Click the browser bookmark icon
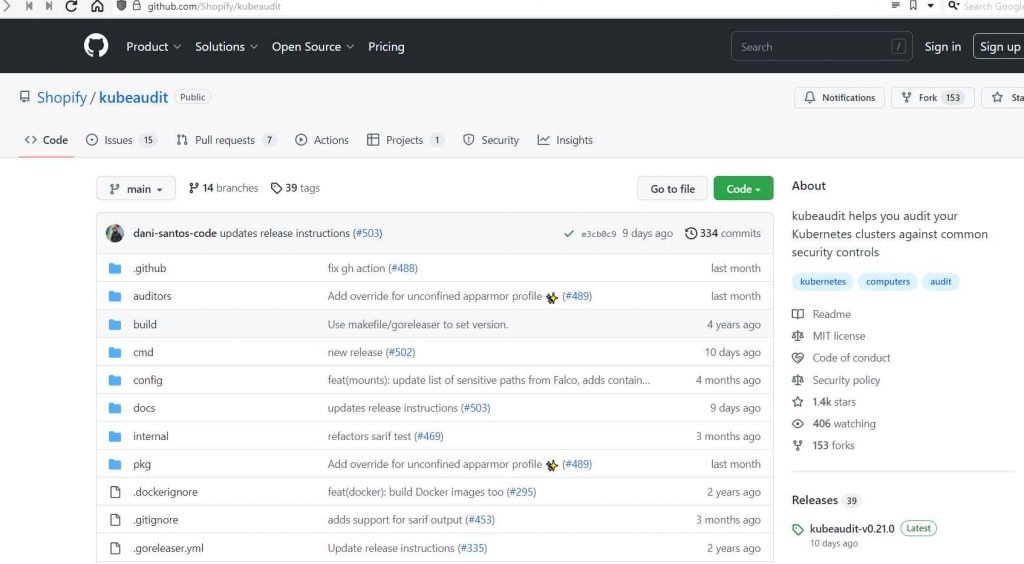 tap(913, 6)
